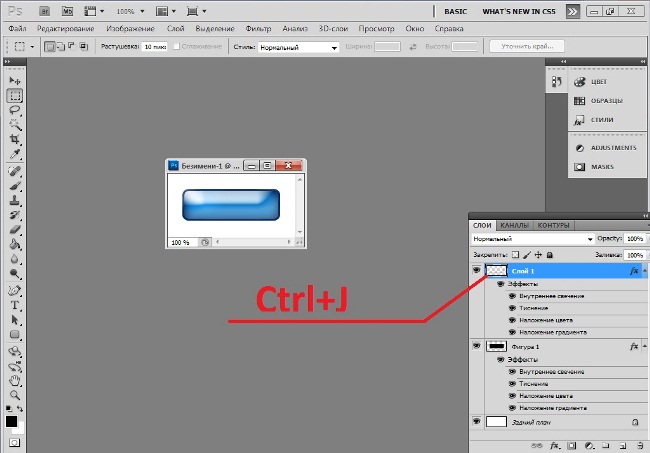Collapse effects on Фигура 1 layer

pos(645,346)
